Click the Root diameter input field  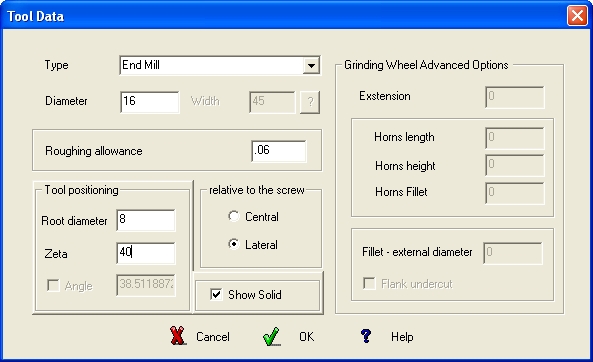click(146, 220)
